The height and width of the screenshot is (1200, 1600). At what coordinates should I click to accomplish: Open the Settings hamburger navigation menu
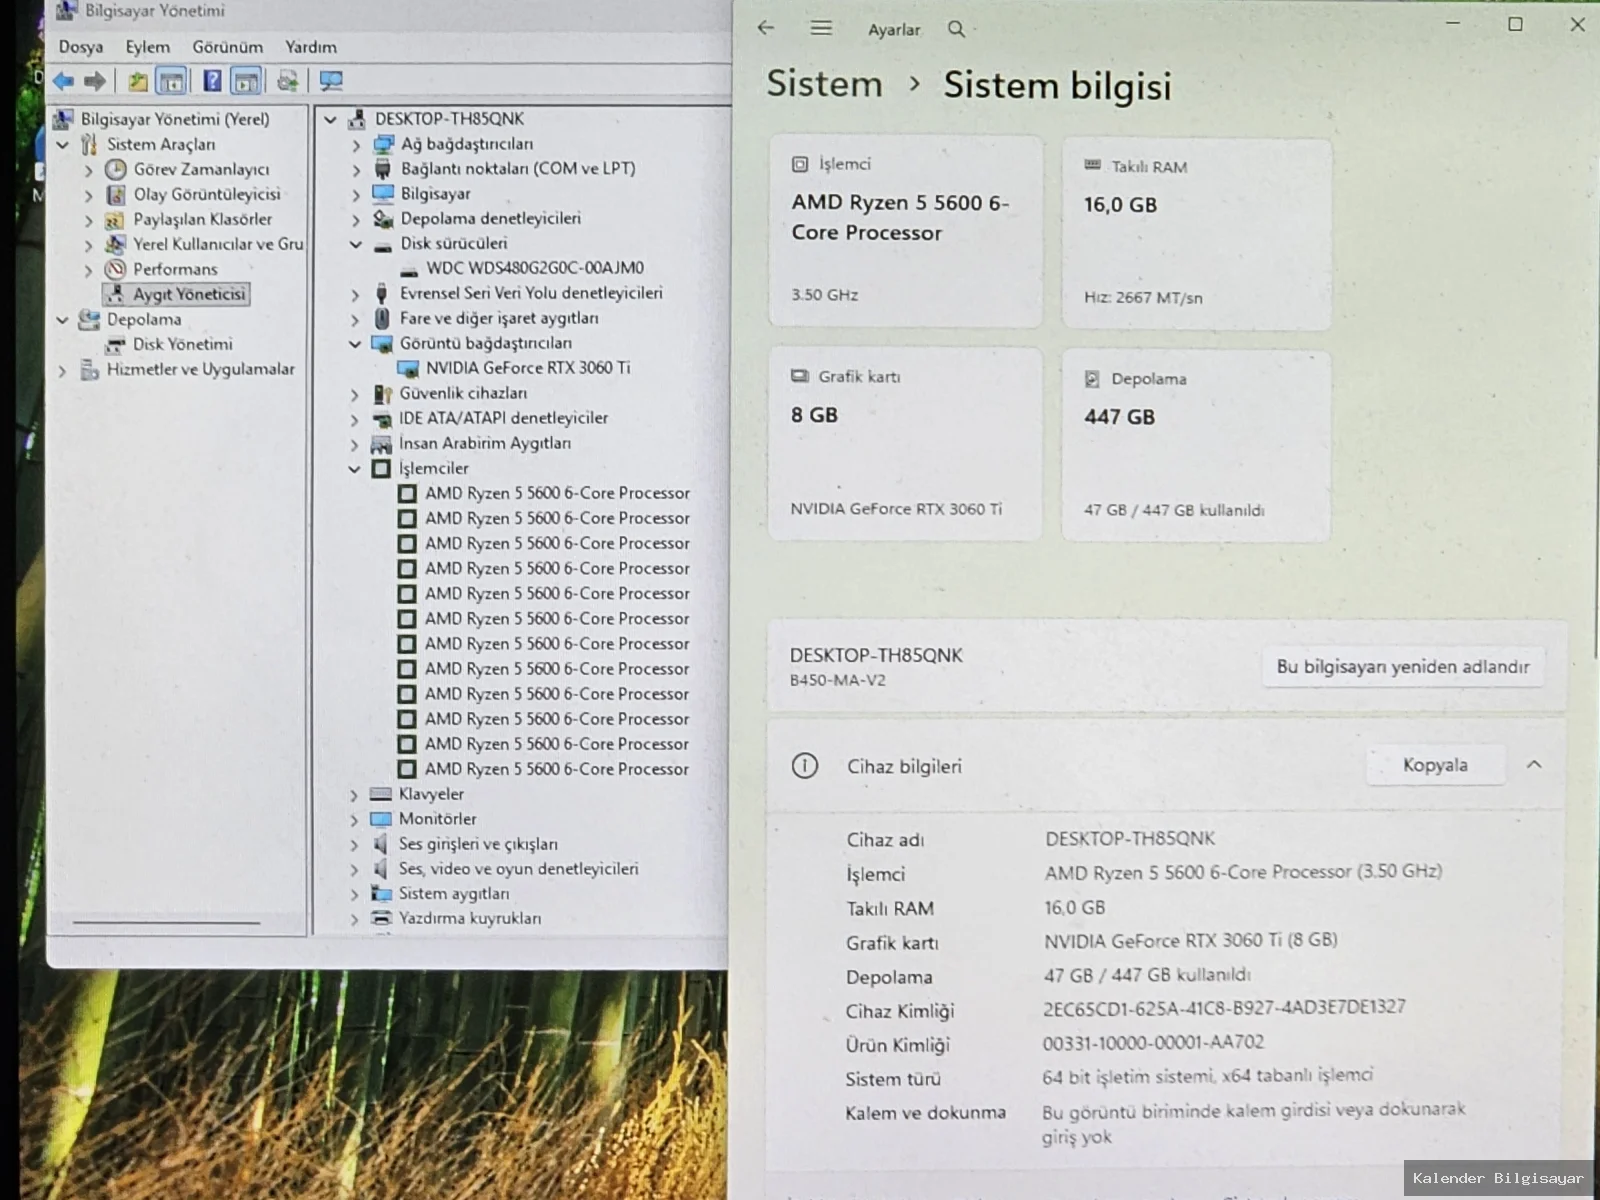pyautogui.click(x=821, y=28)
